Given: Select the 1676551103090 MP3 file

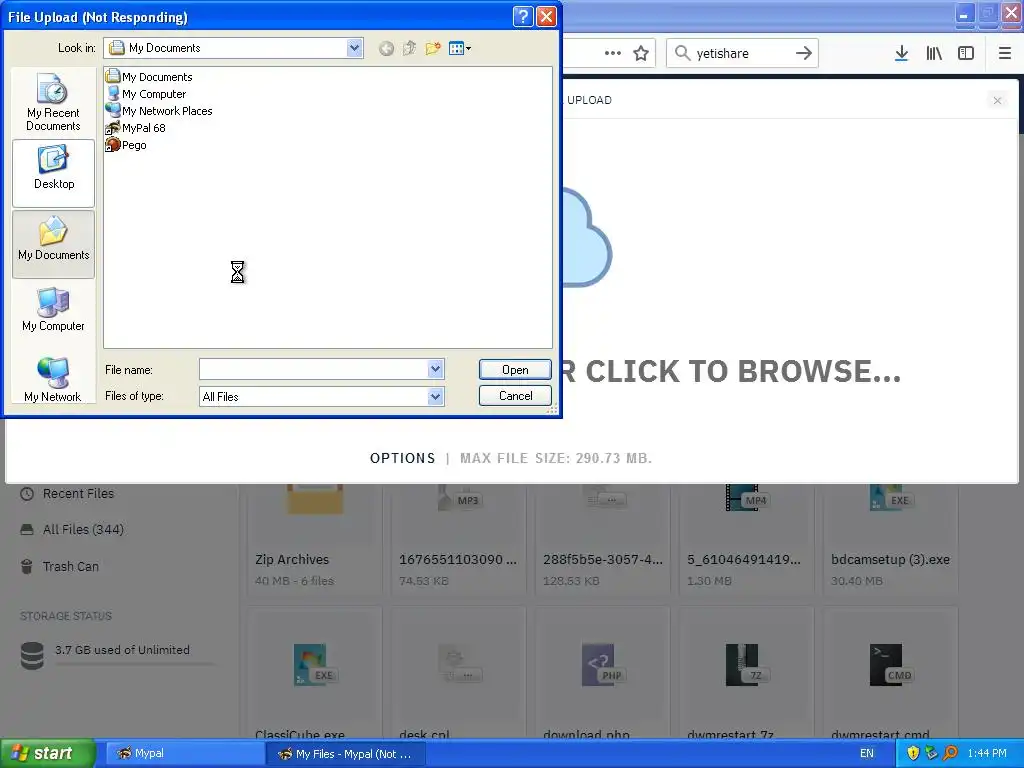Looking at the screenshot, I should coord(458,539).
